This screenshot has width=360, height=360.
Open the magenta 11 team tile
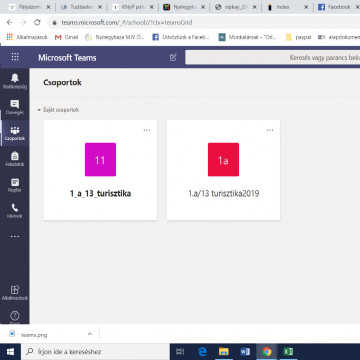[x=100, y=160]
